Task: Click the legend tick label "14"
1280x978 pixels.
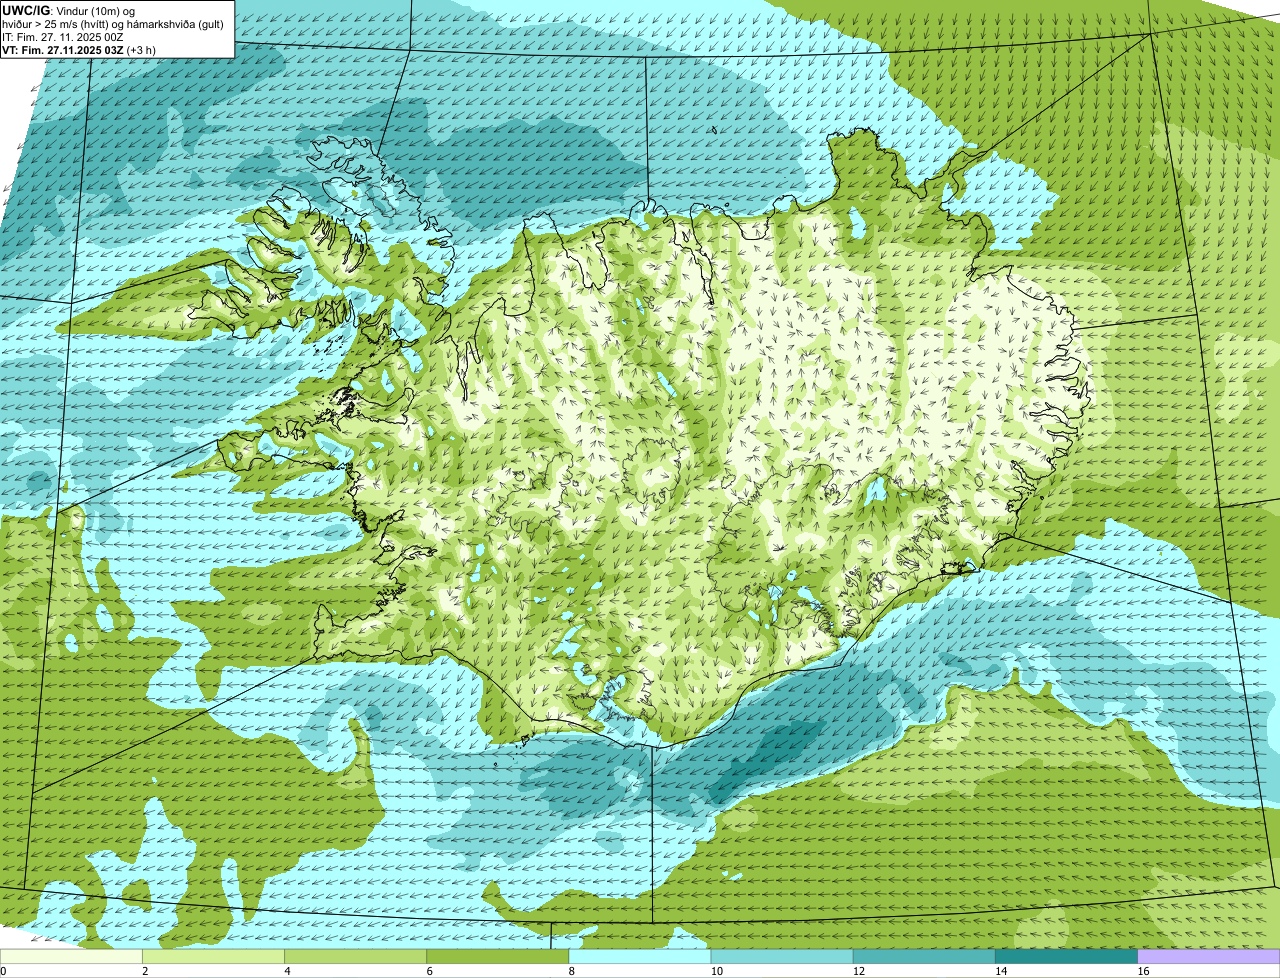Action: pos(1001,971)
